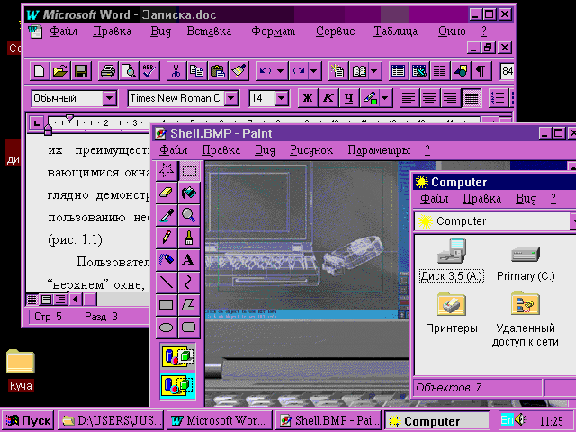Click the Open folder icon in Word
576x432 pixels.
(60, 71)
